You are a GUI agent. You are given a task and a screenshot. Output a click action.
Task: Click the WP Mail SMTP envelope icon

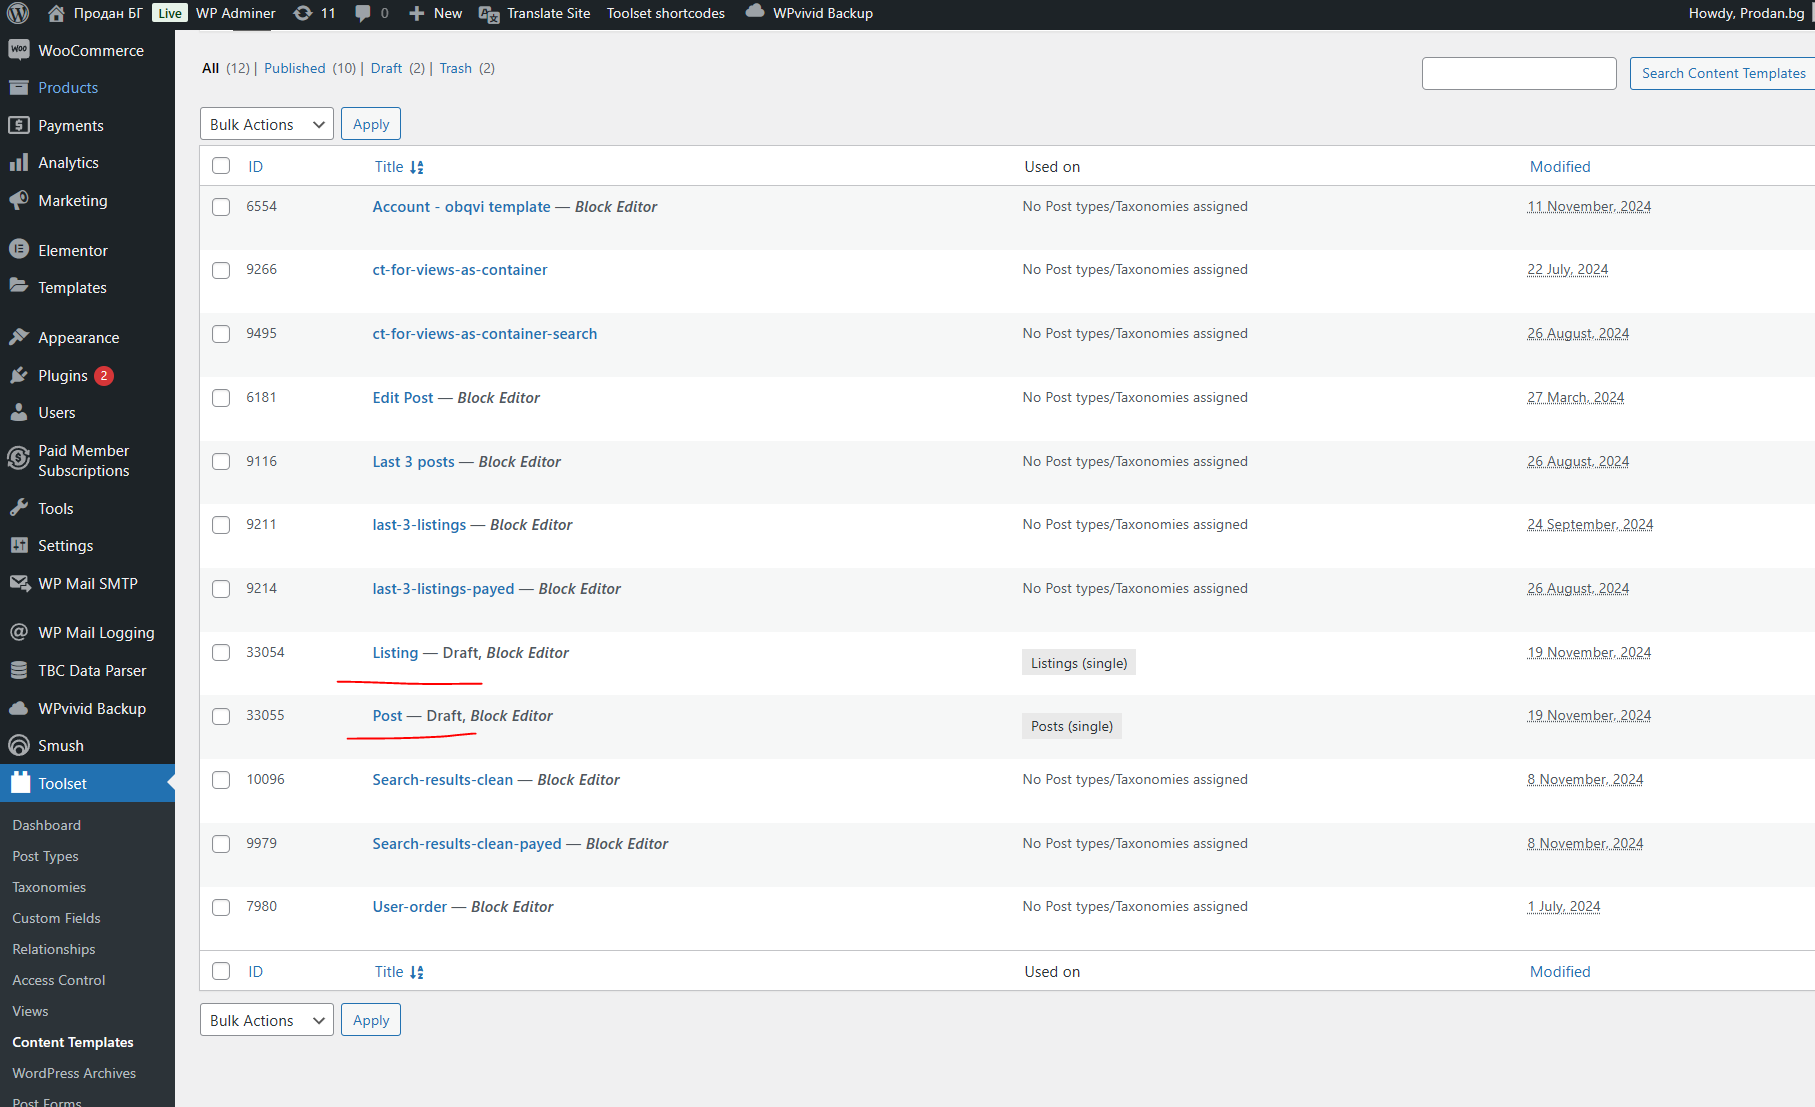pos(19,583)
